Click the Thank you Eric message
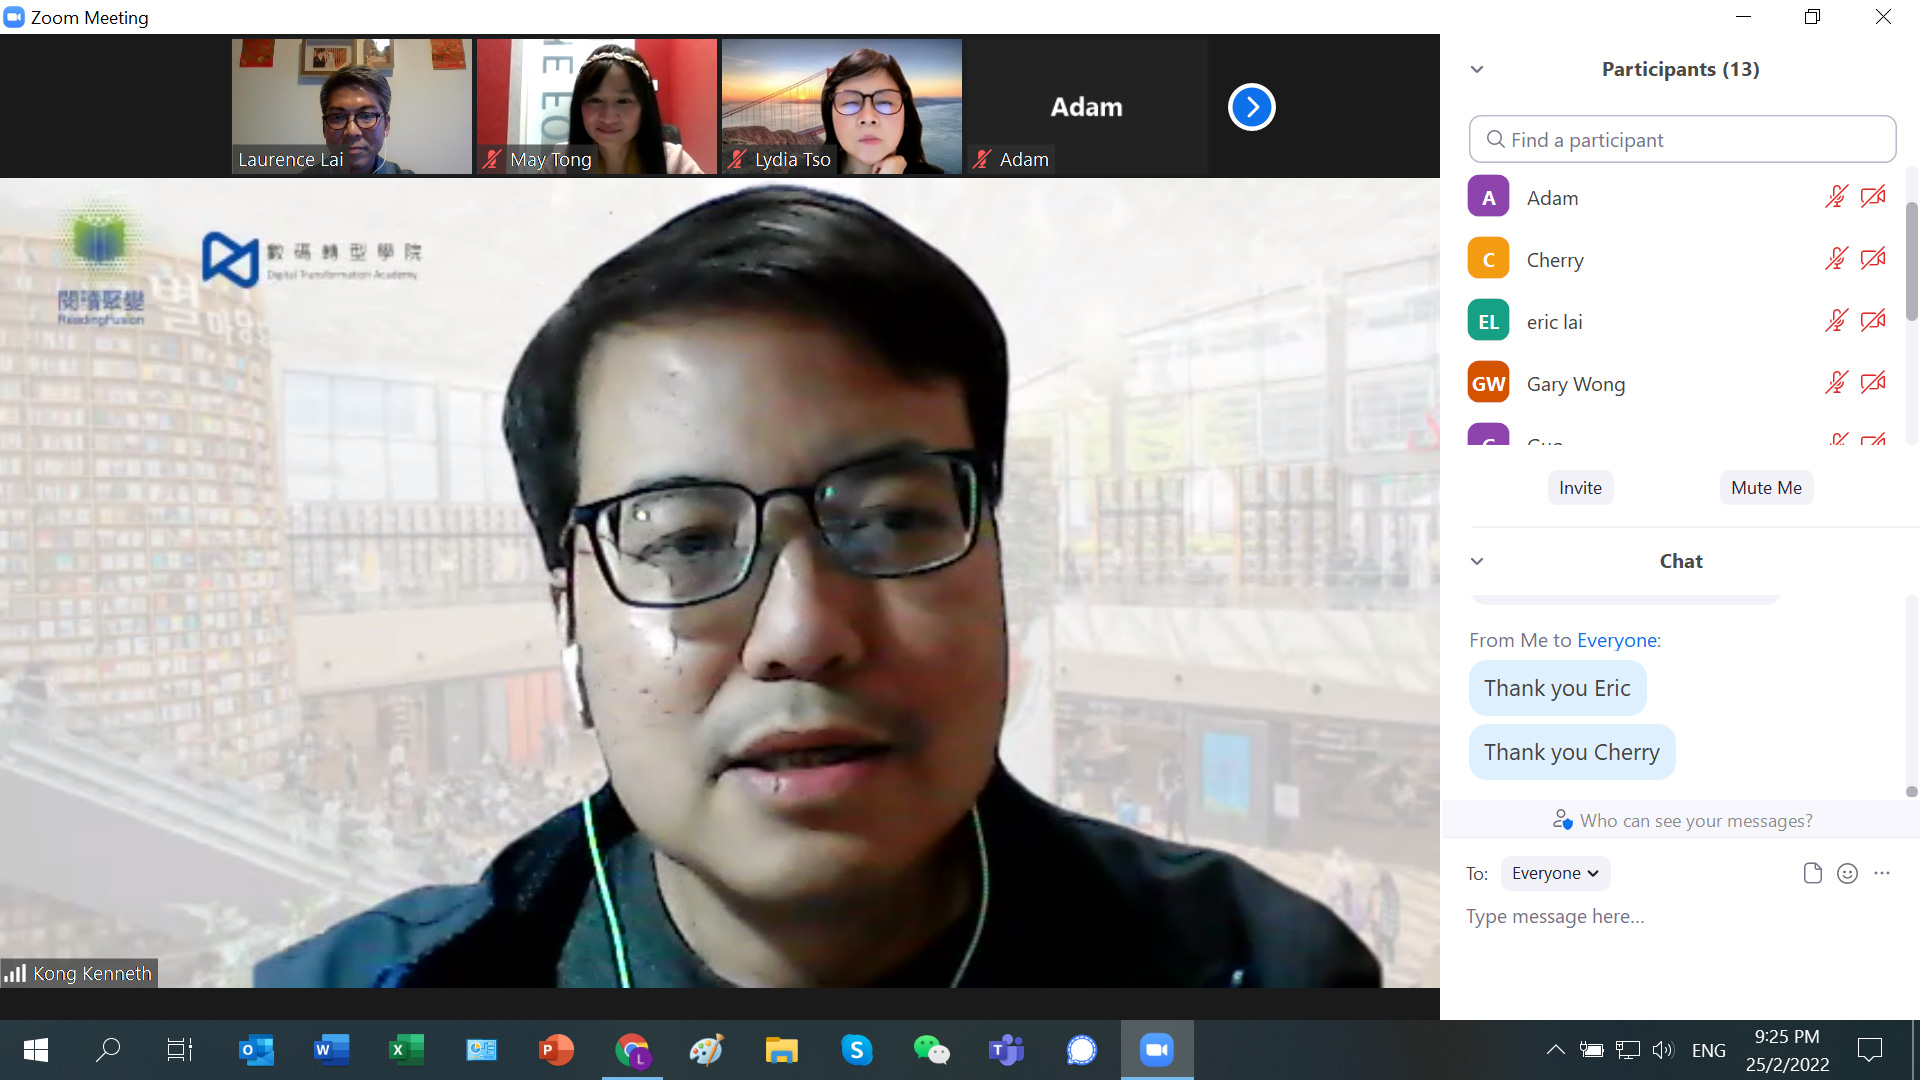Image resolution: width=1920 pixels, height=1080 pixels. 1557,688
